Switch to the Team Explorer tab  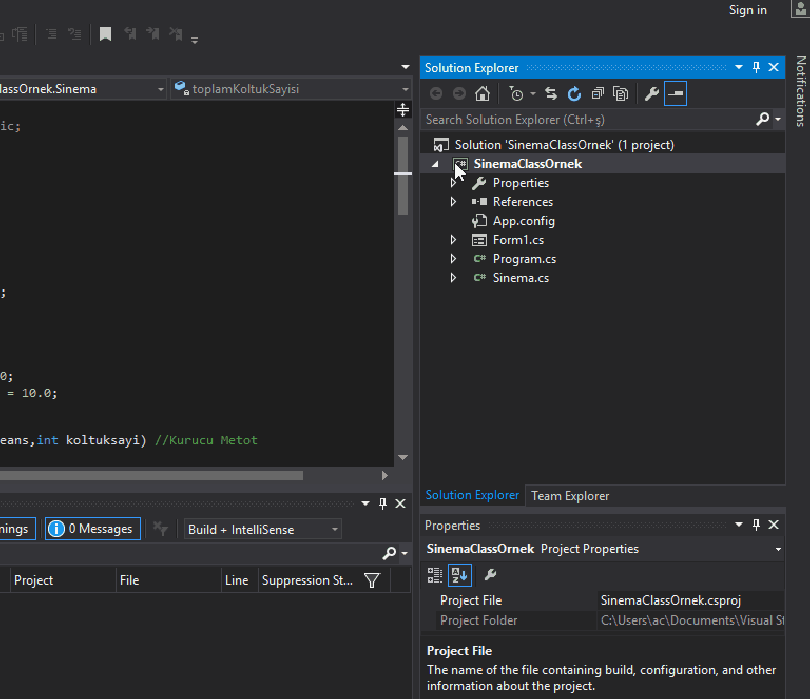pos(570,496)
